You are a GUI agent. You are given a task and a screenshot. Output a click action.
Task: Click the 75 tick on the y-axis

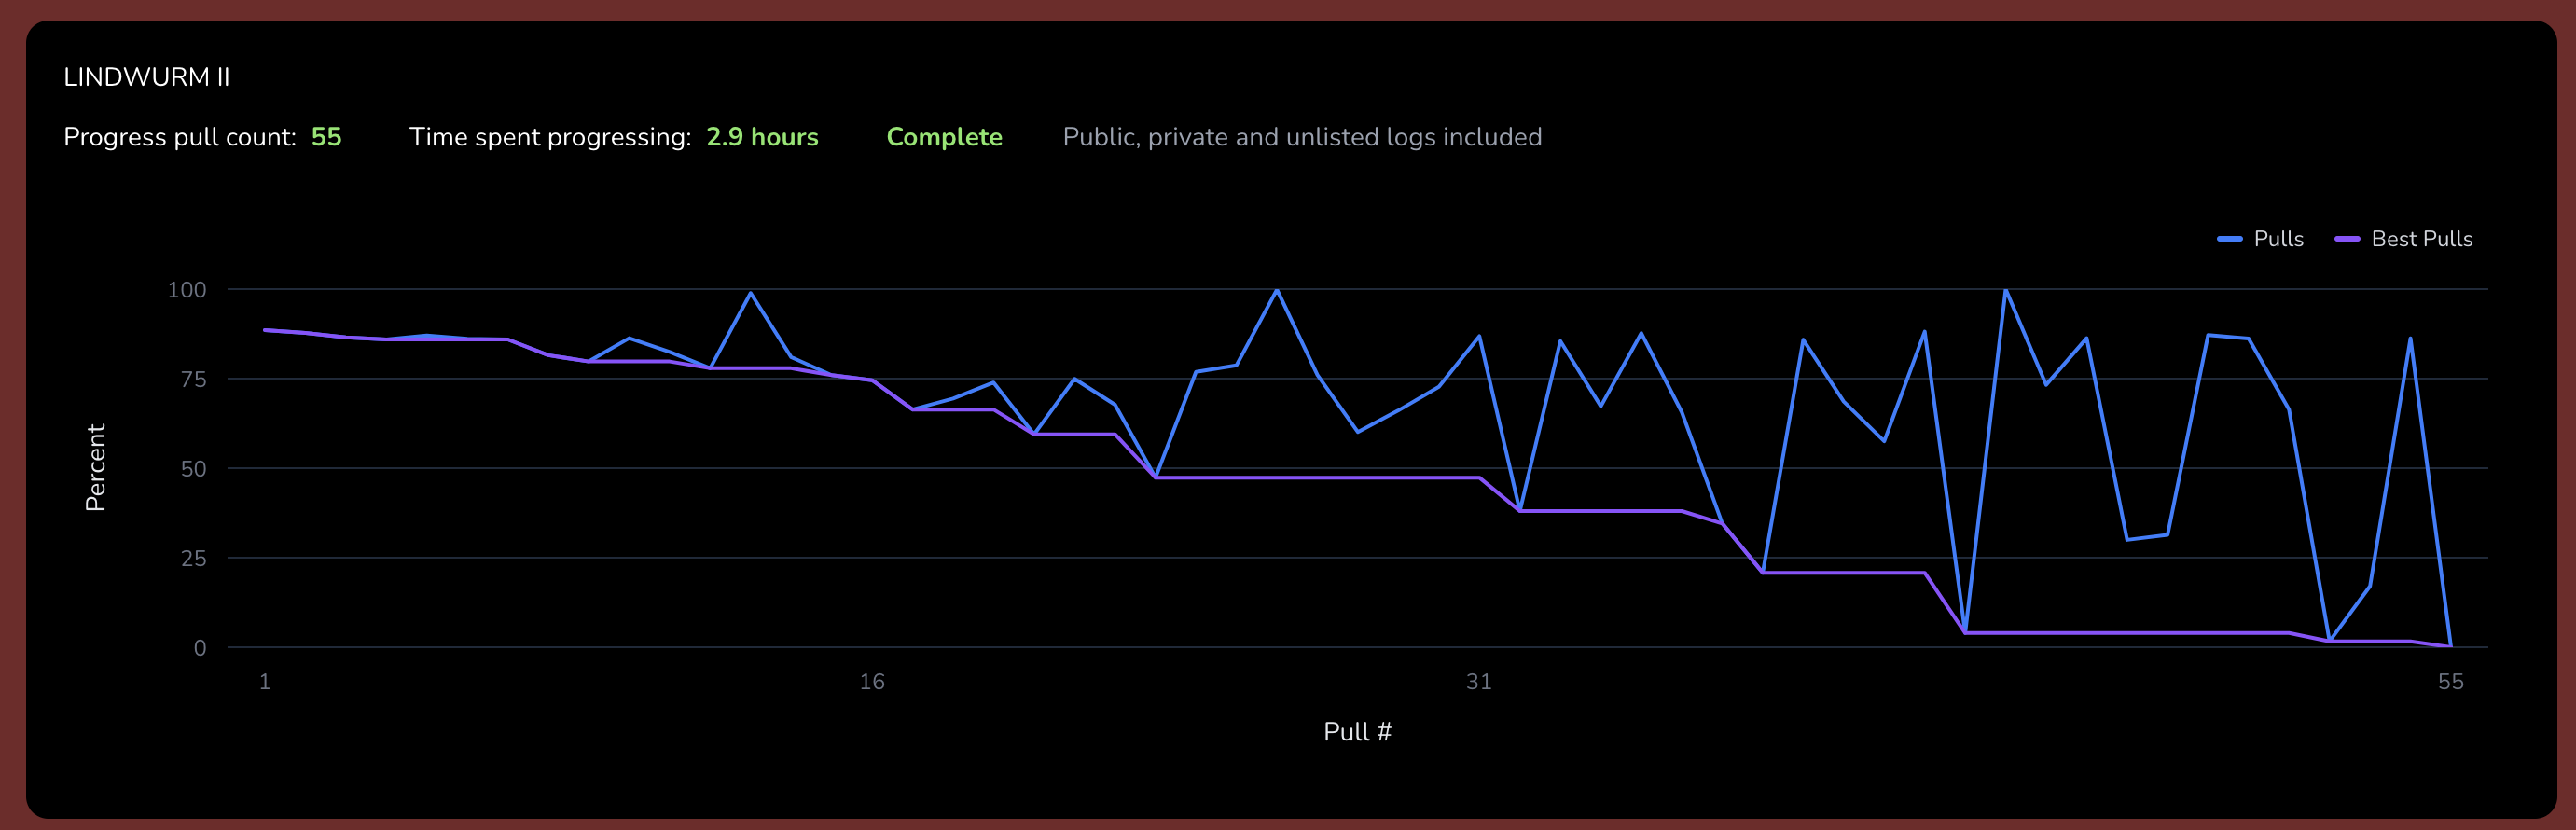click(x=194, y=379)
